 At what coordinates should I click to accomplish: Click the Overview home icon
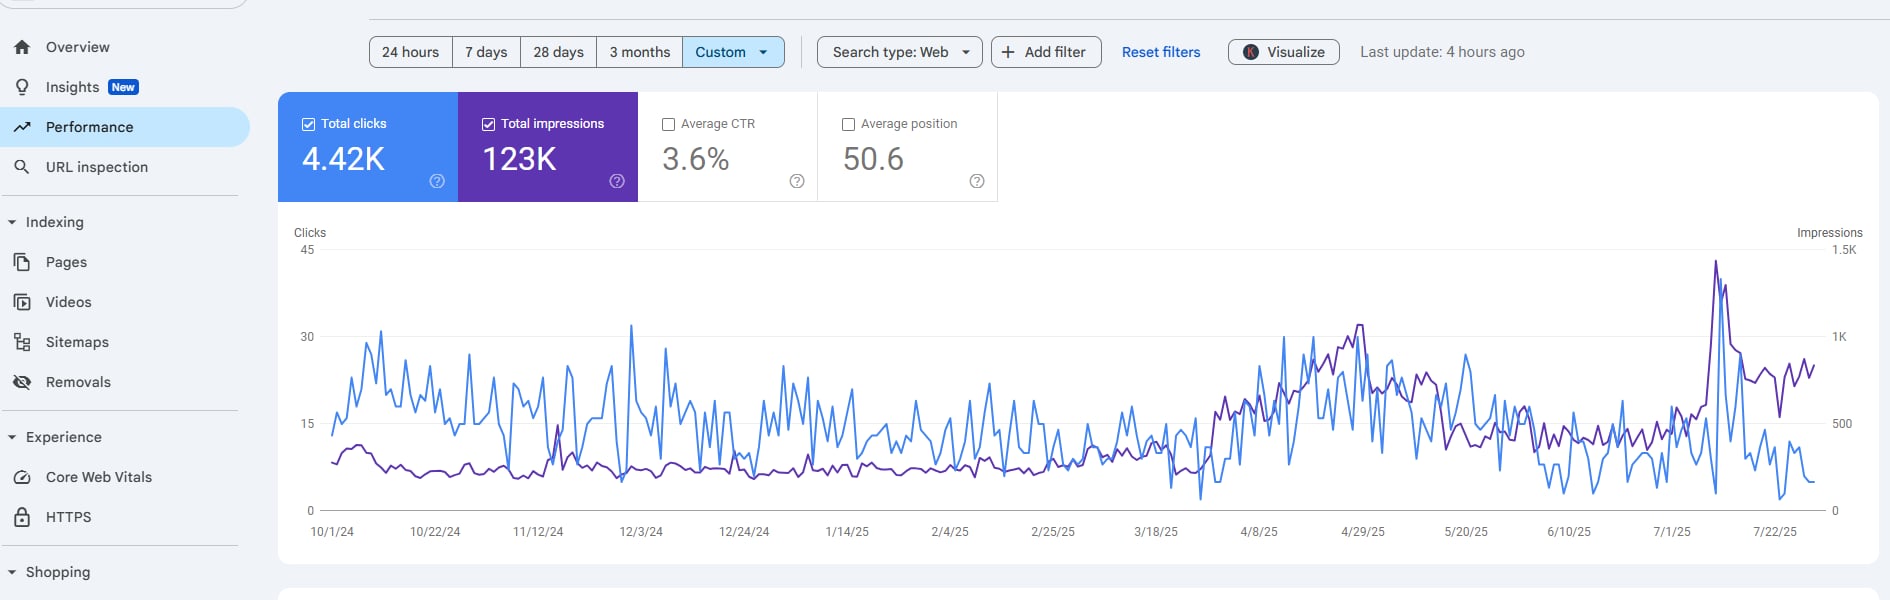tap(22, 47)
